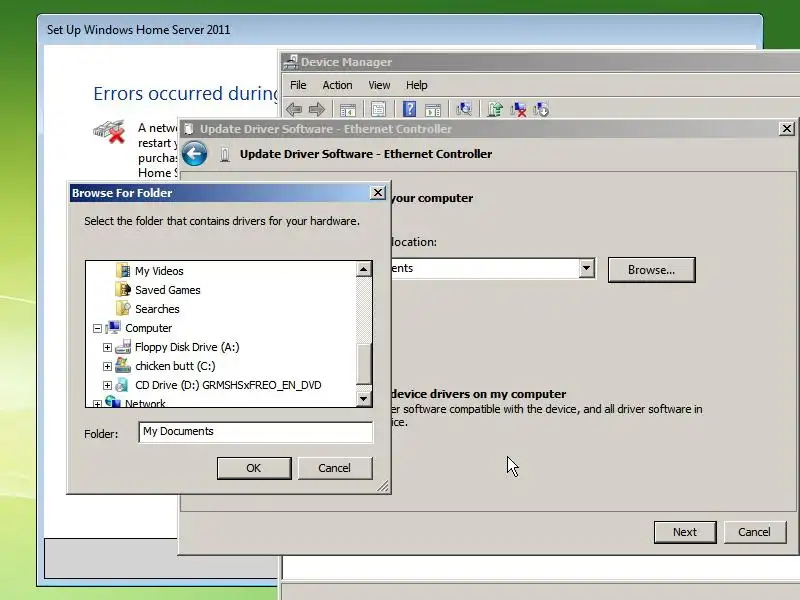Viewport: 800px width, 600px height.
Task: Open the blue Help icon in Device Manager
Action: [x=409, y=109]
